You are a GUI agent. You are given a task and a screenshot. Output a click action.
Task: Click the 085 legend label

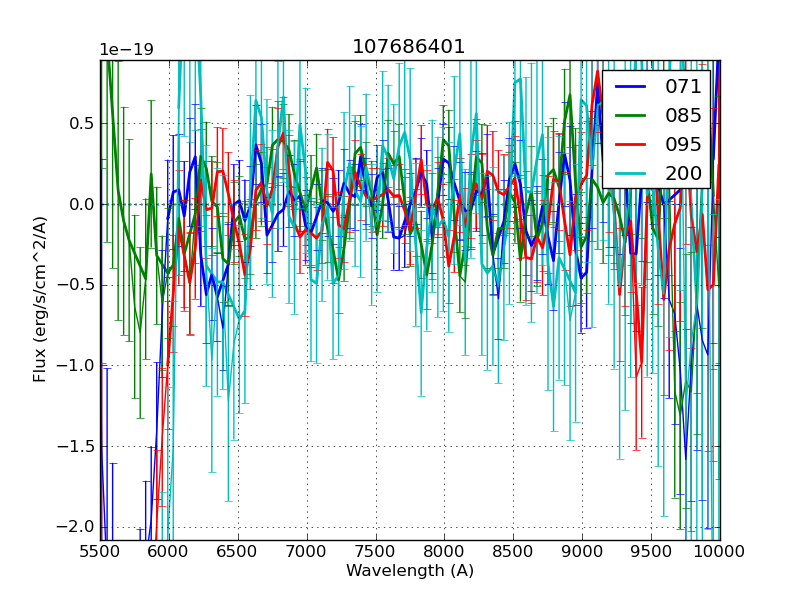[683, 116]
